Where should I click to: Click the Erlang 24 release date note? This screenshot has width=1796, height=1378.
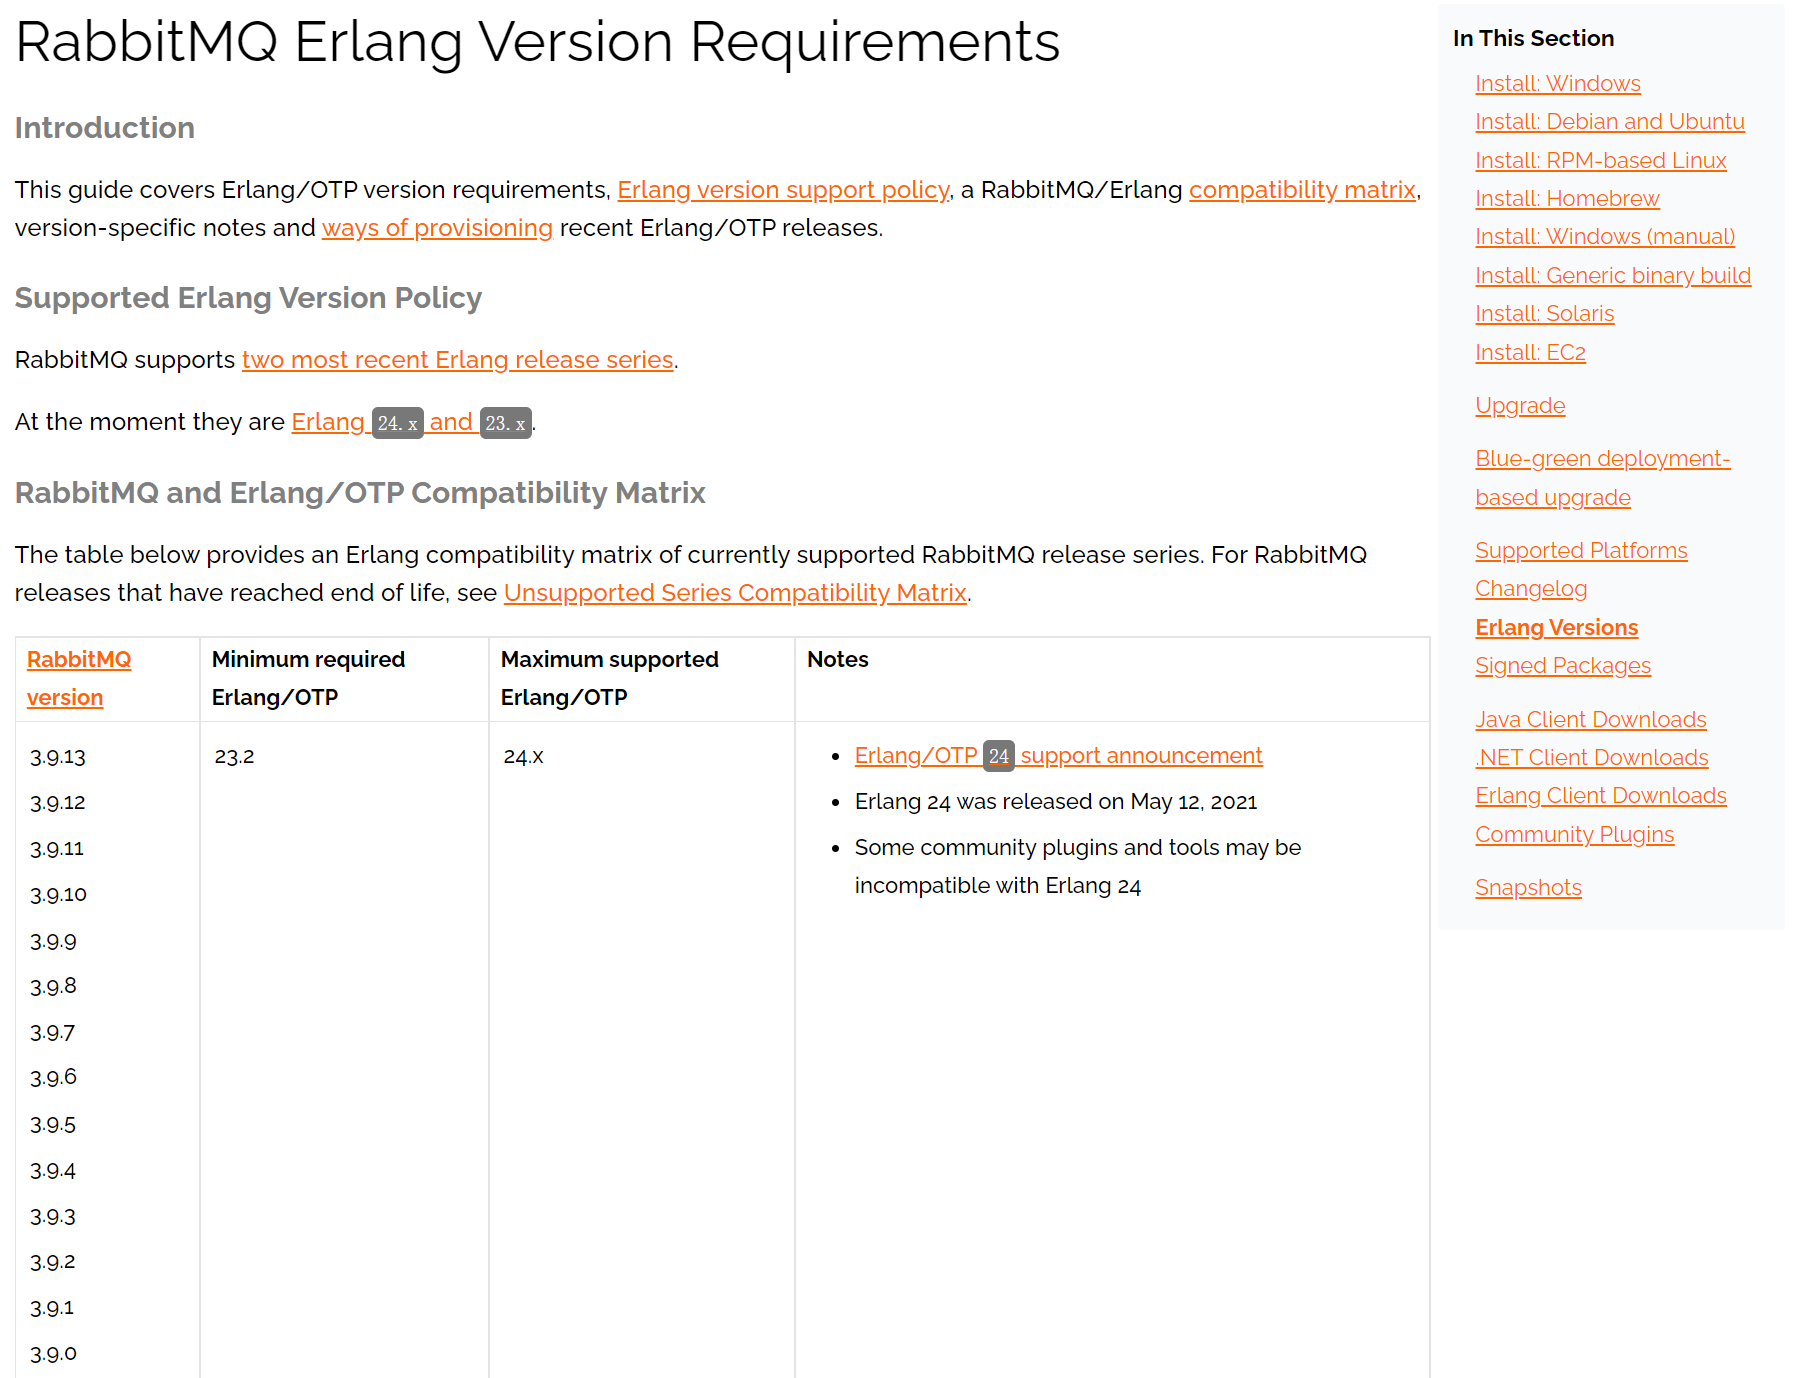(x=1055, y=802)
